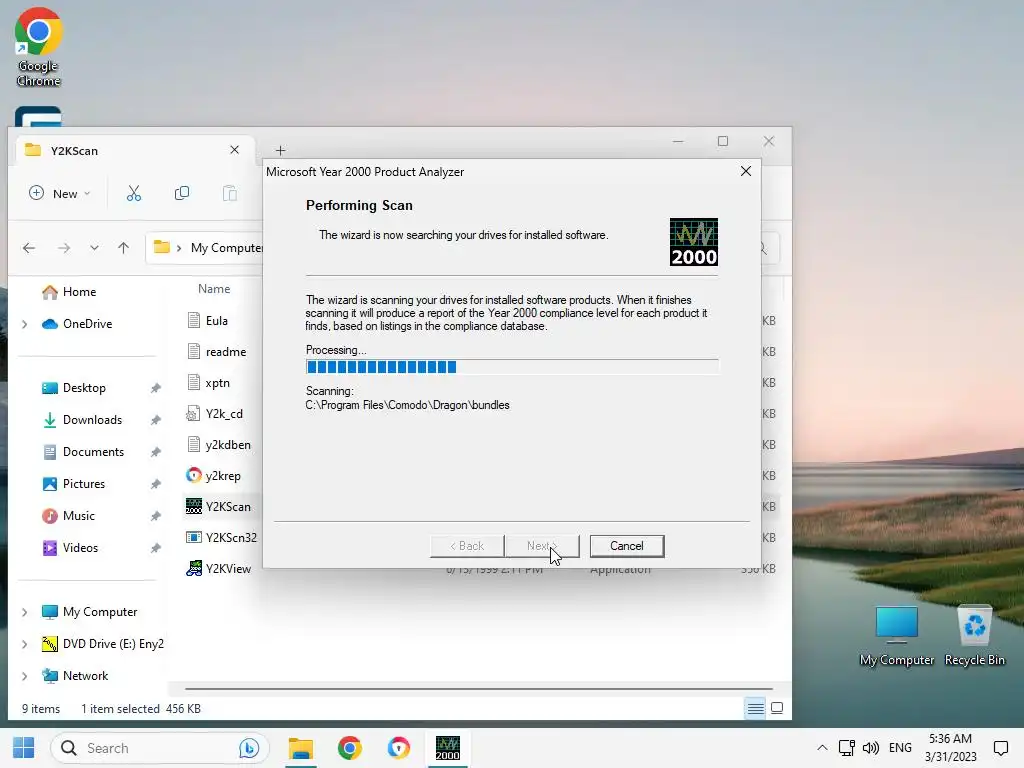
Task: Expand DVD Drive (E:) tree node
Action: [x=25, y=644]
